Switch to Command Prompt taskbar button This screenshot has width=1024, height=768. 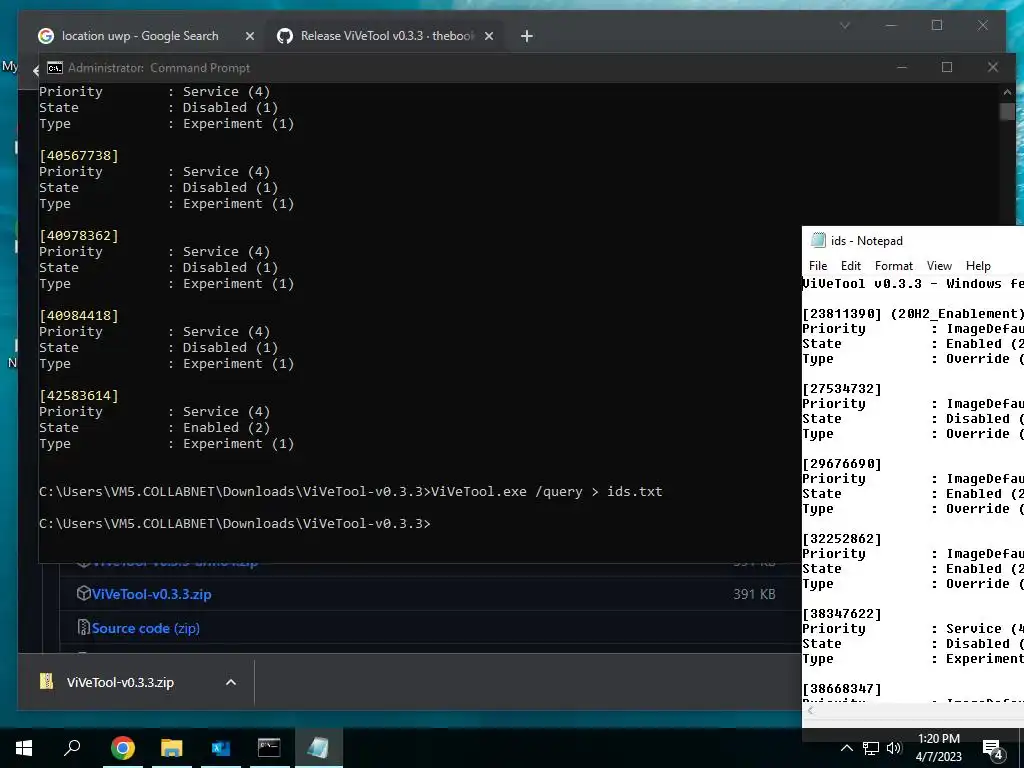click(x=269, y=748)
